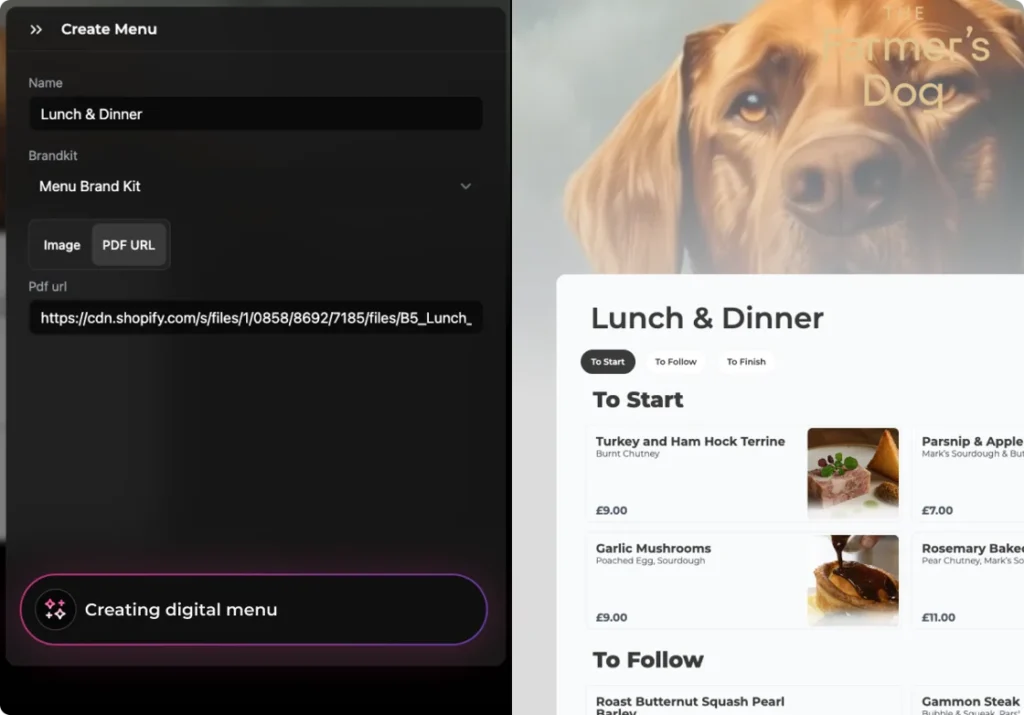Image resolution: width=1024 pixels, height=715 pixels.
Task: Click the Gammon Steak menu item
Action: pos(968,701)
